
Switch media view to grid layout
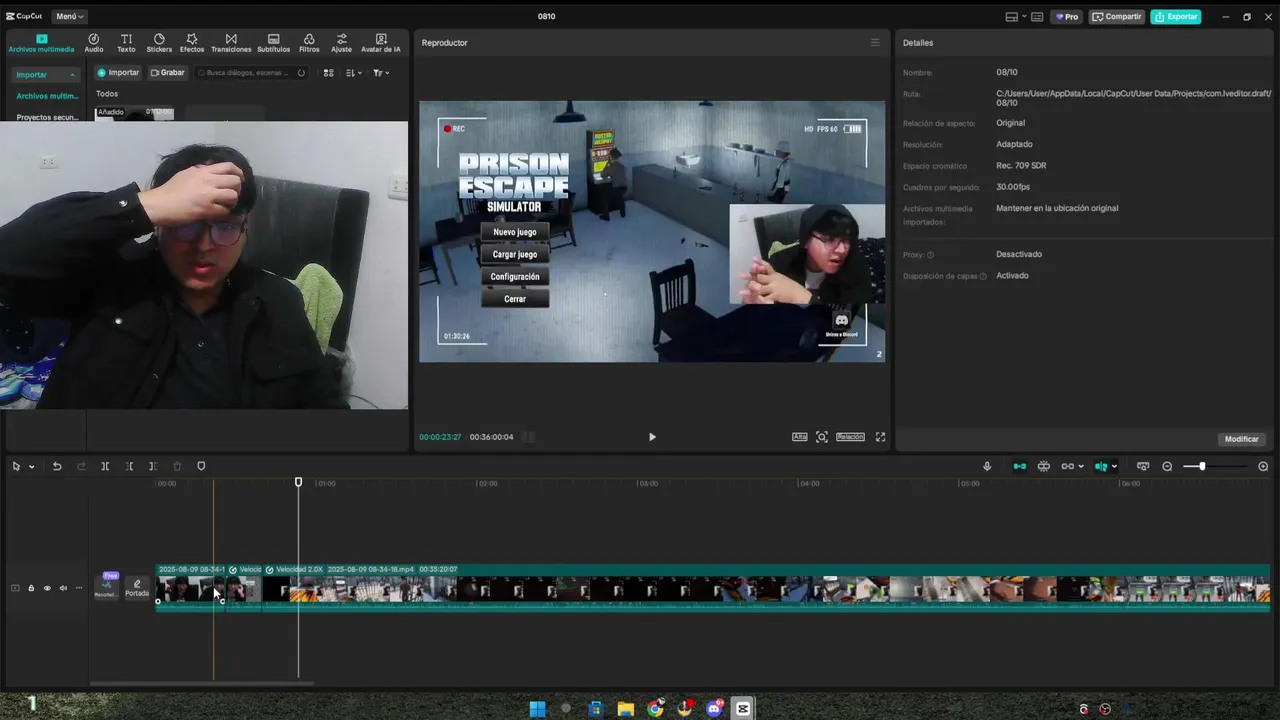click(x=328, y=73)
